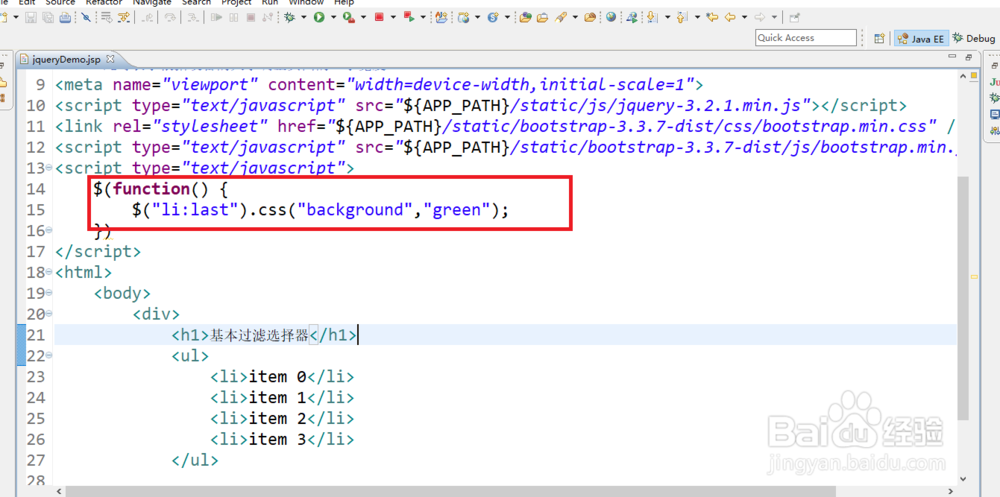This screenshot has height=497, width=1000.
Task: Click the Save toolbar icon
Action: 31,17
